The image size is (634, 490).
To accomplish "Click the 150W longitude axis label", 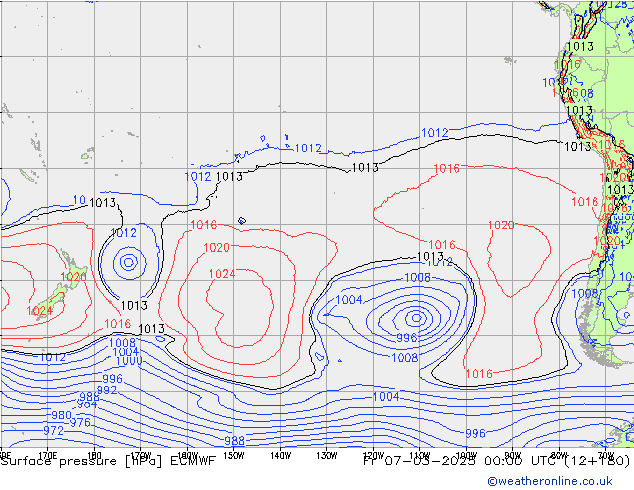I will point(234,455).
